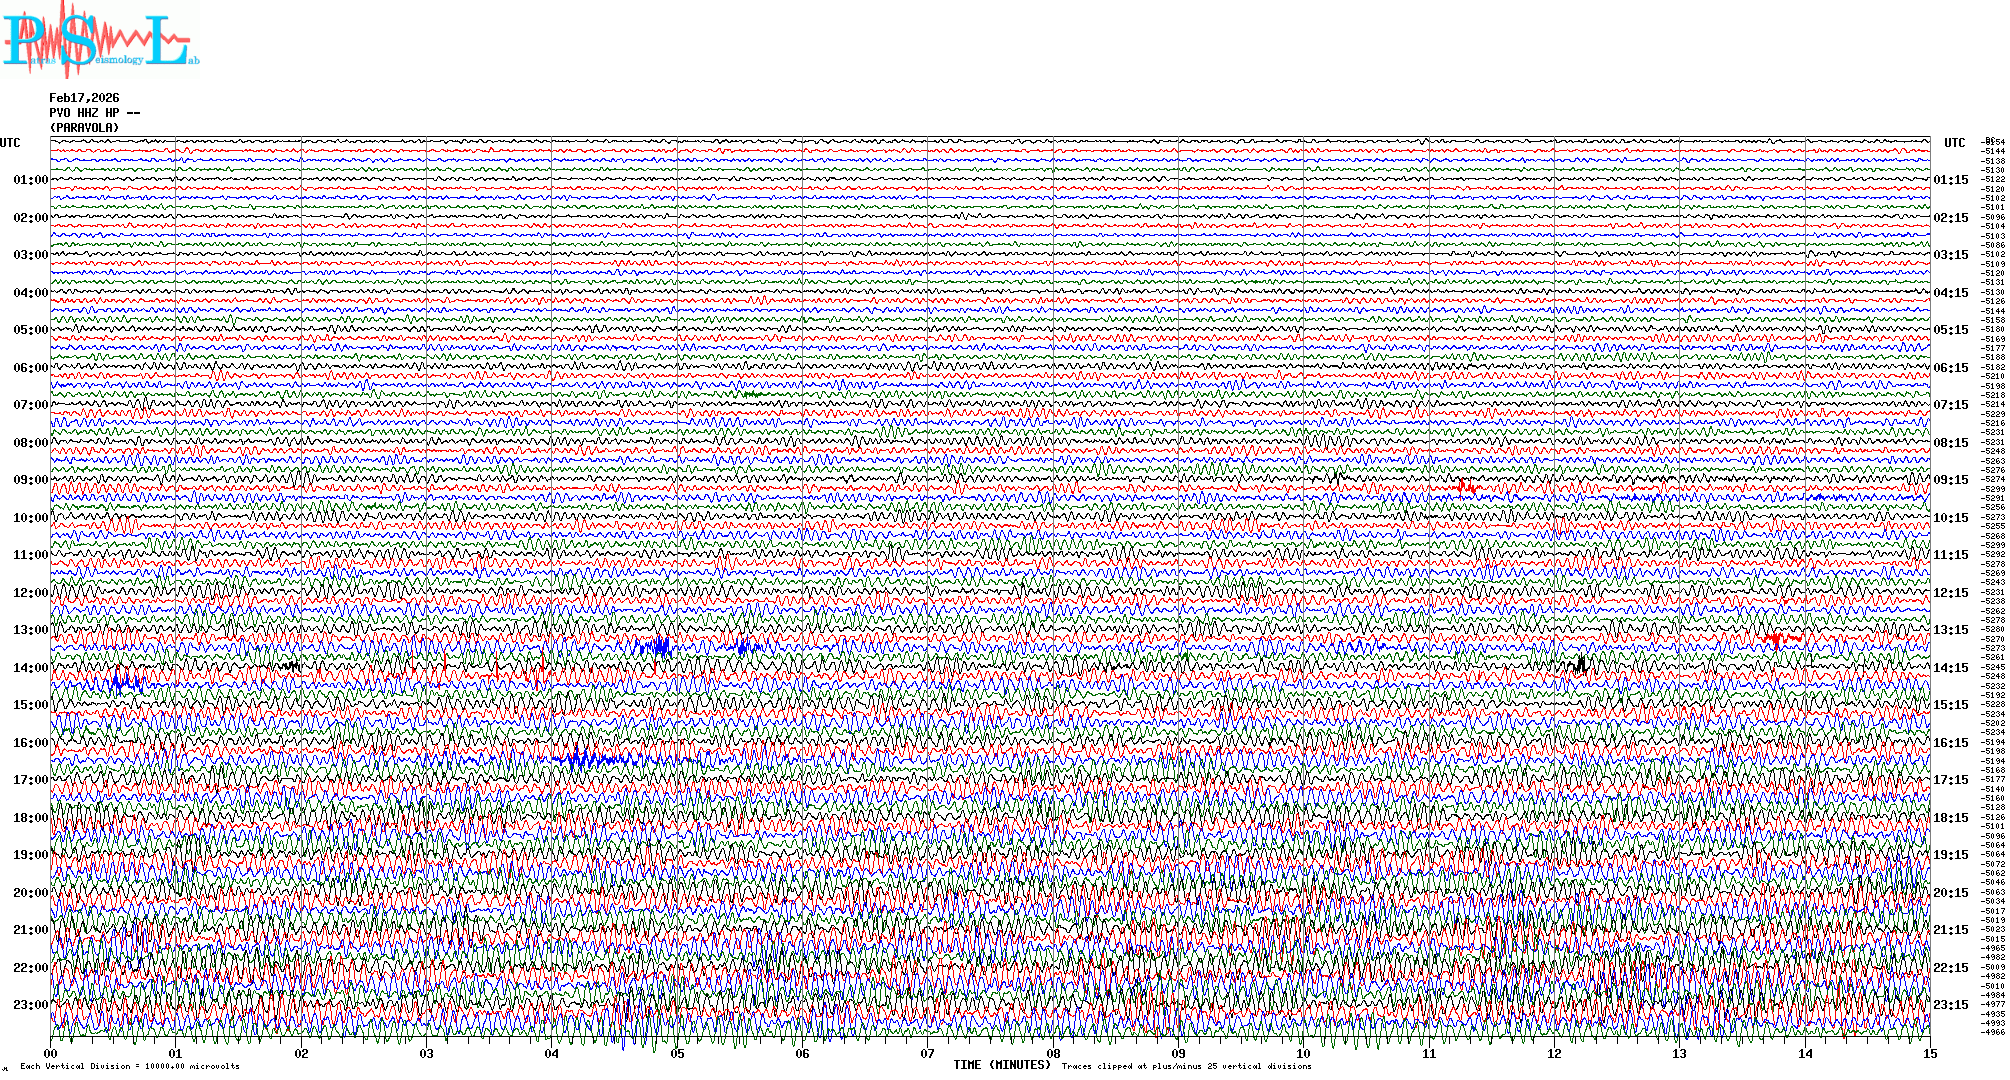The height and width of the screenshot is (1080, 2010).
Task: Click the blue burst on the 16:30 trace
Action: click(x=585, y=760)
